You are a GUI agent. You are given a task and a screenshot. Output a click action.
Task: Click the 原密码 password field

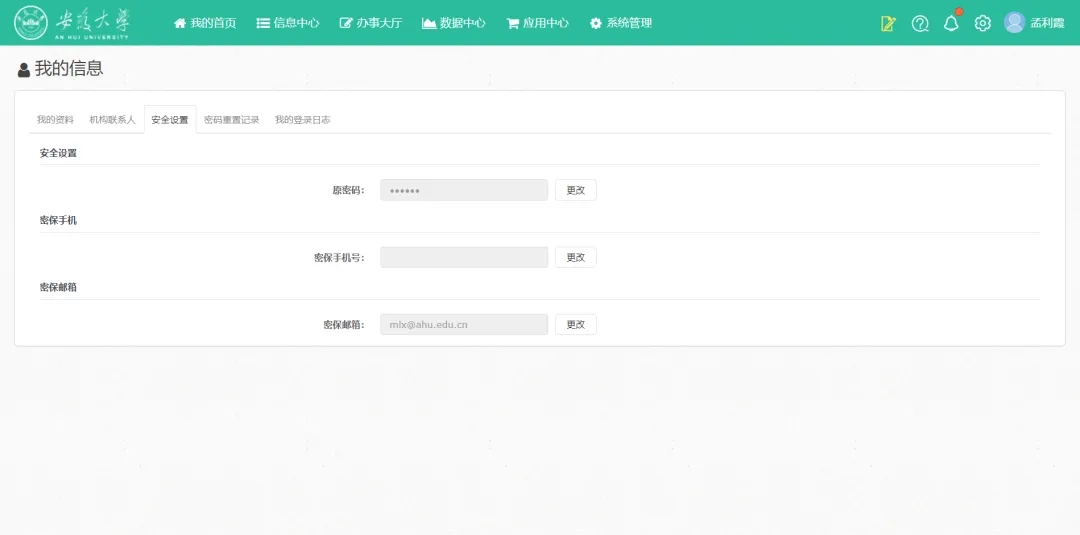464,190
